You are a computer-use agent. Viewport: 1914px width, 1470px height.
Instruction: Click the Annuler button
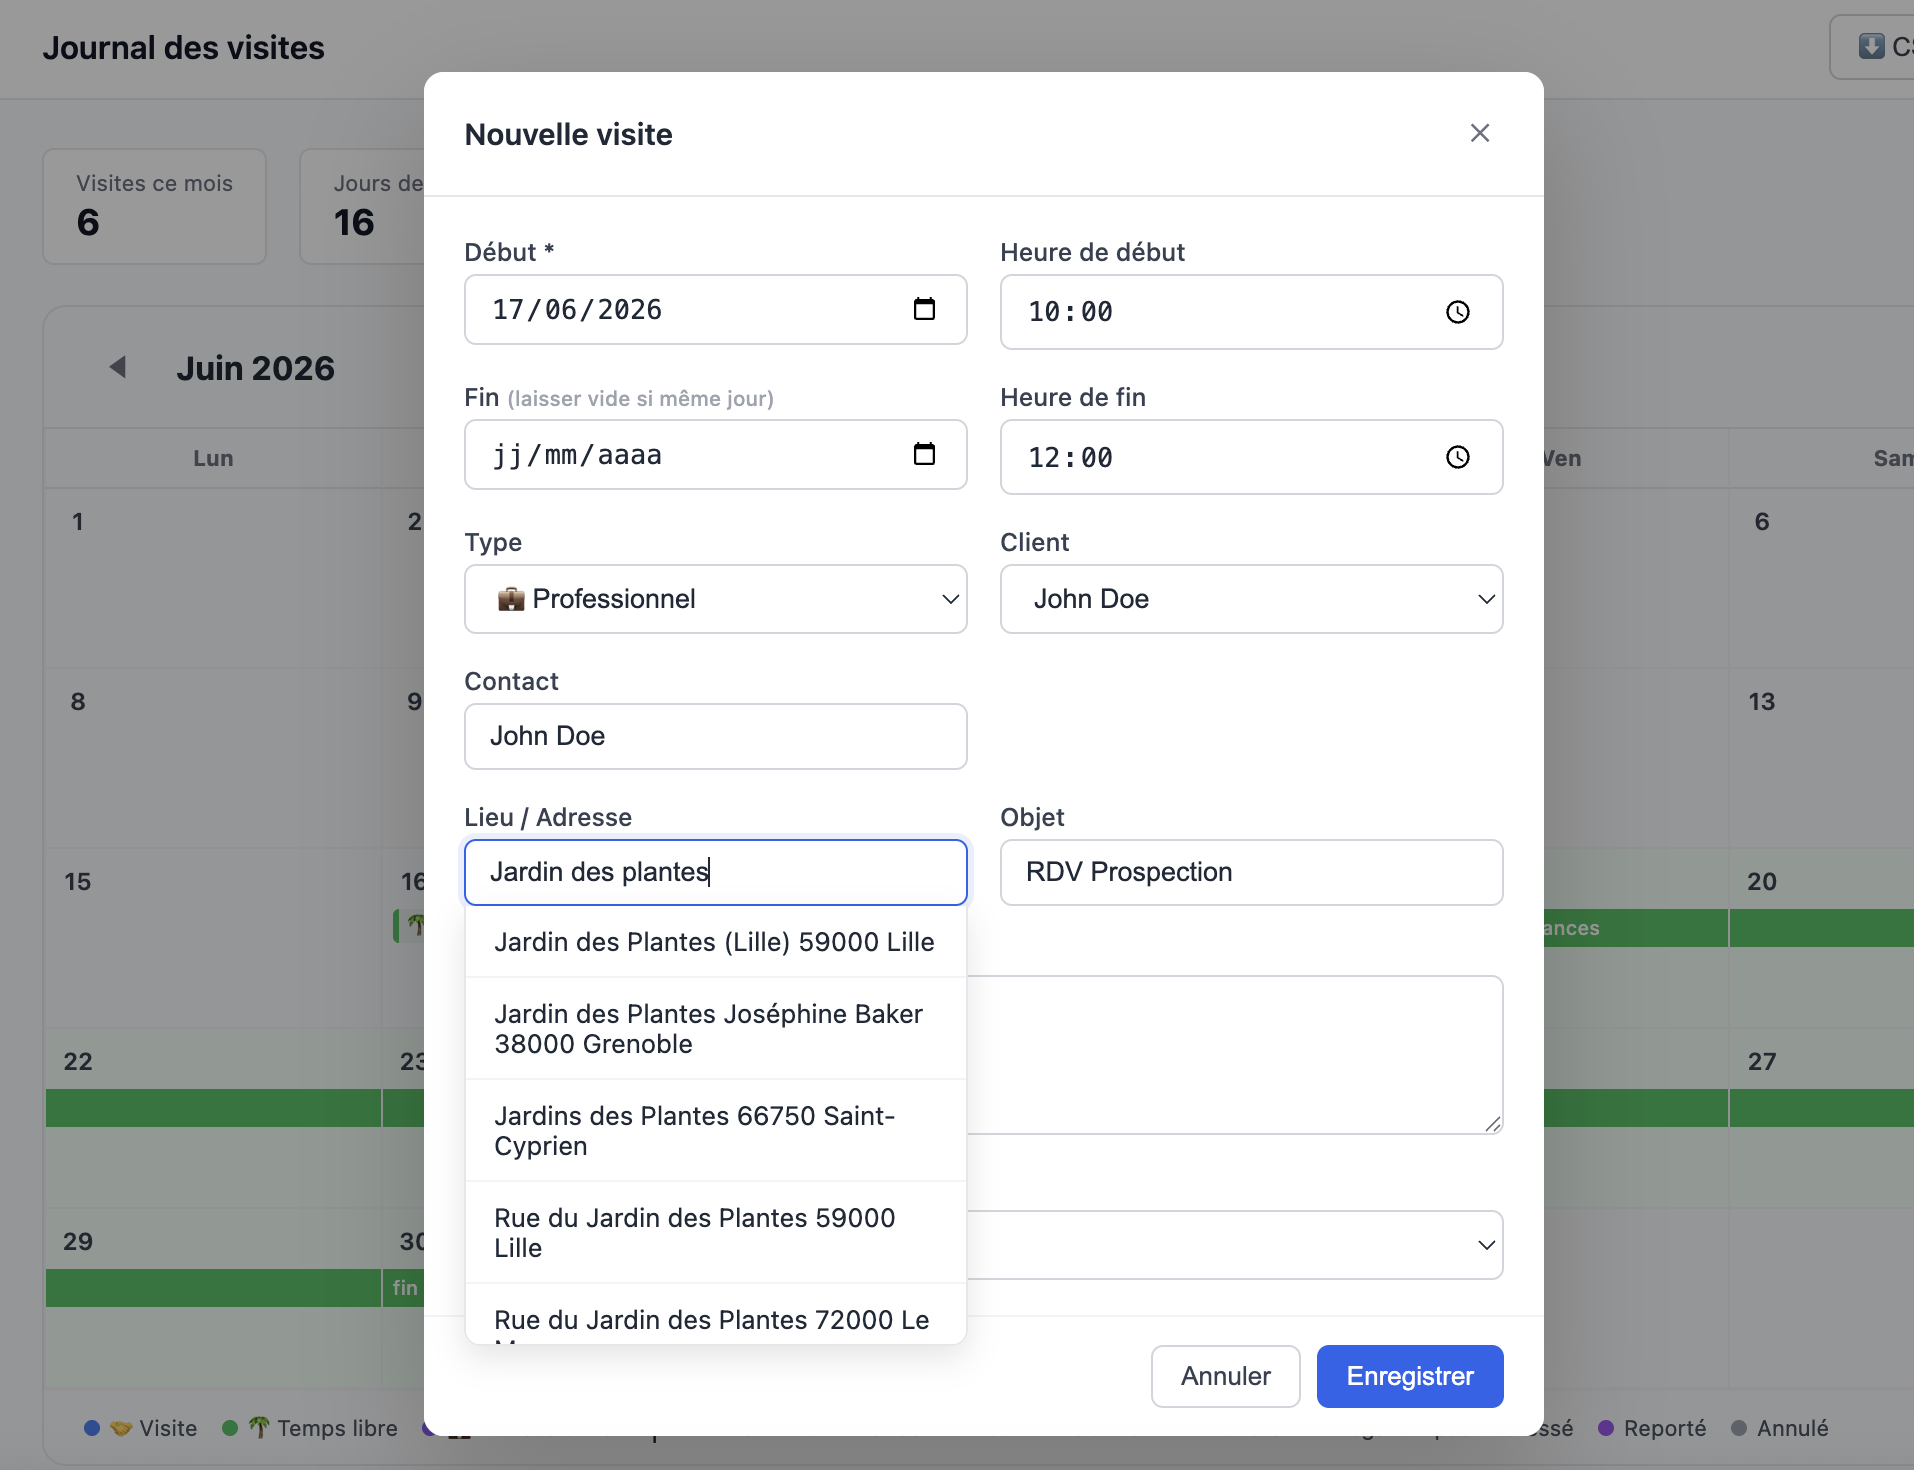click(x=1226, y=1376)
